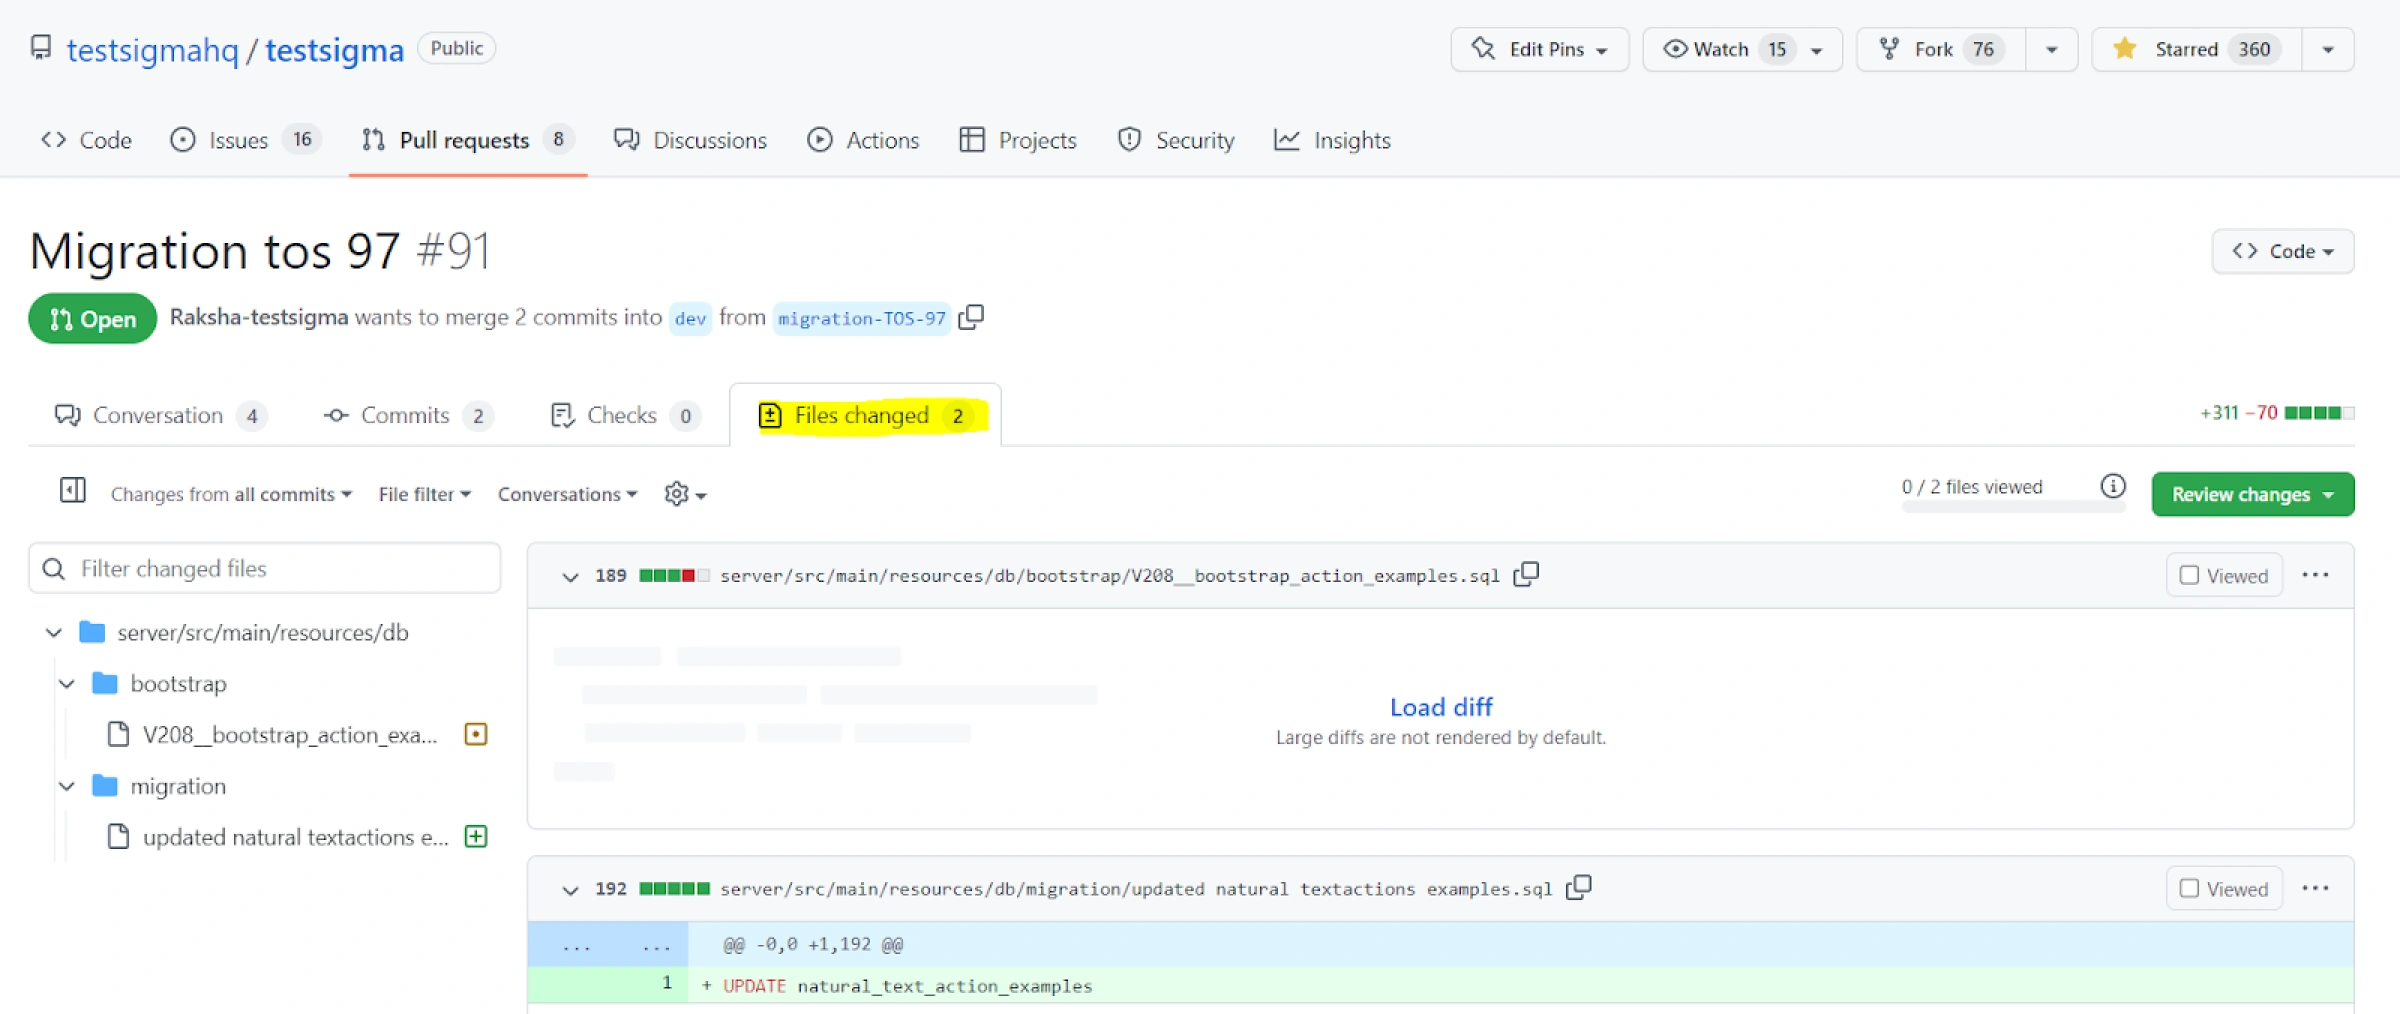This screenshot has width=2400, height=1014.
Task: Copy V208 bootstrap file path icon
Action: point(1526,575)
